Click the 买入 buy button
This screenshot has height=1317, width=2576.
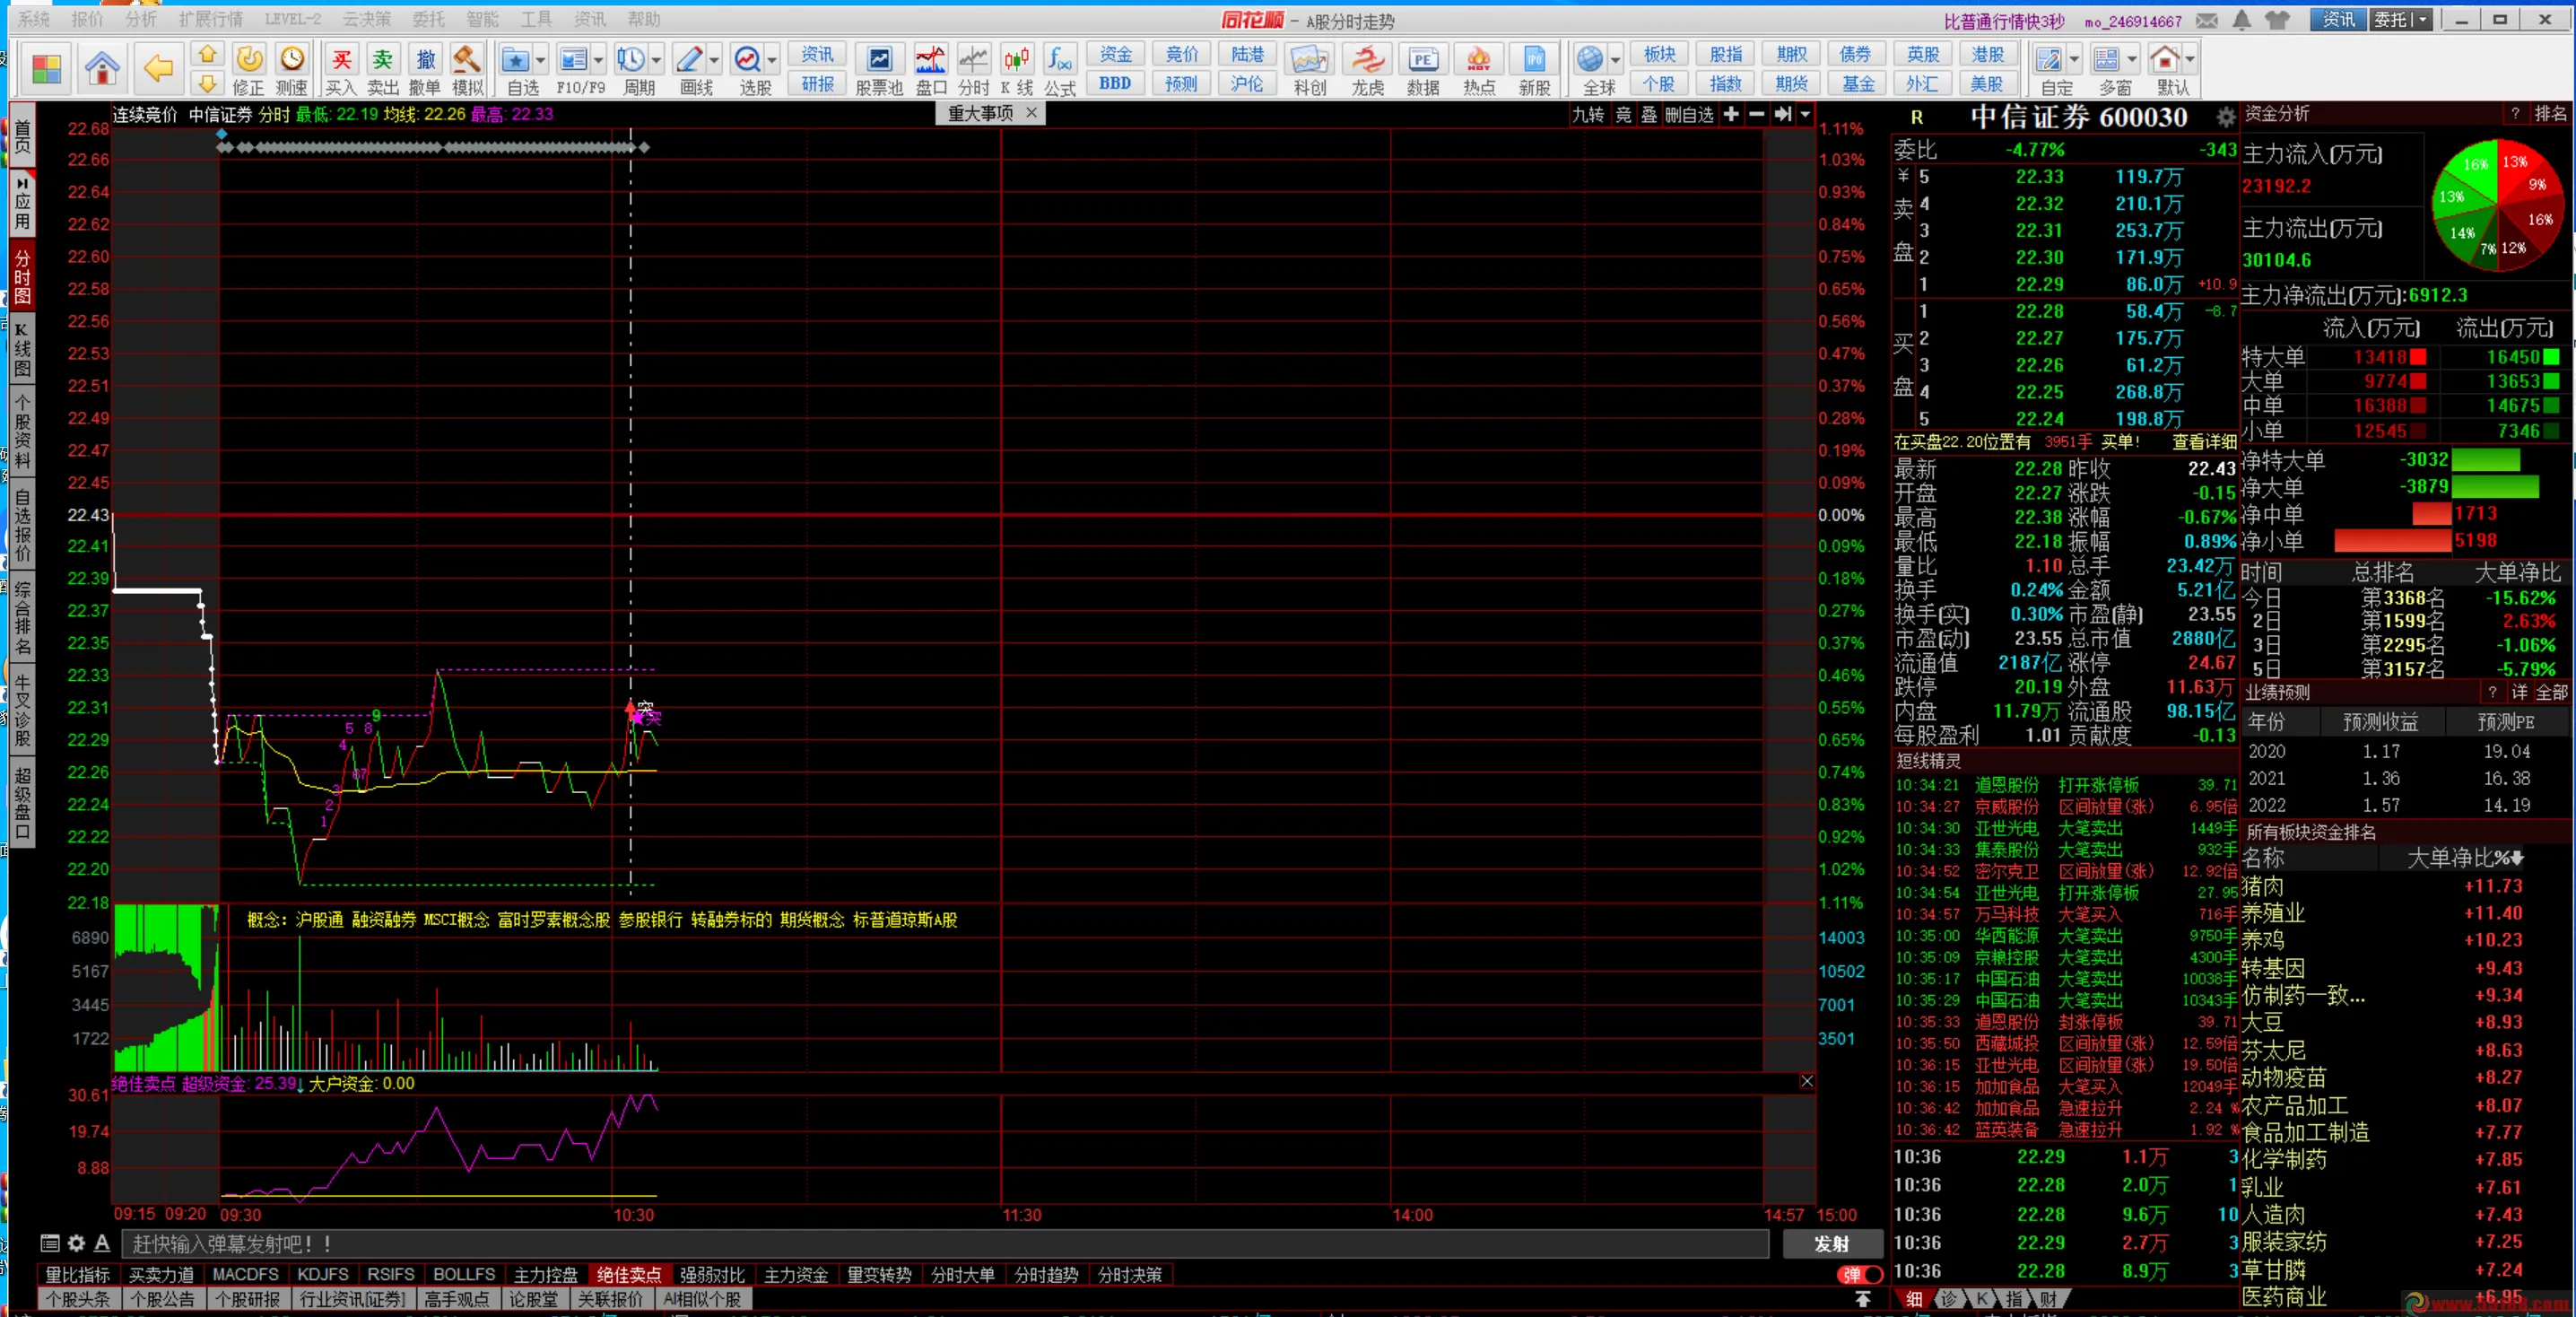[x=341, y=69]
